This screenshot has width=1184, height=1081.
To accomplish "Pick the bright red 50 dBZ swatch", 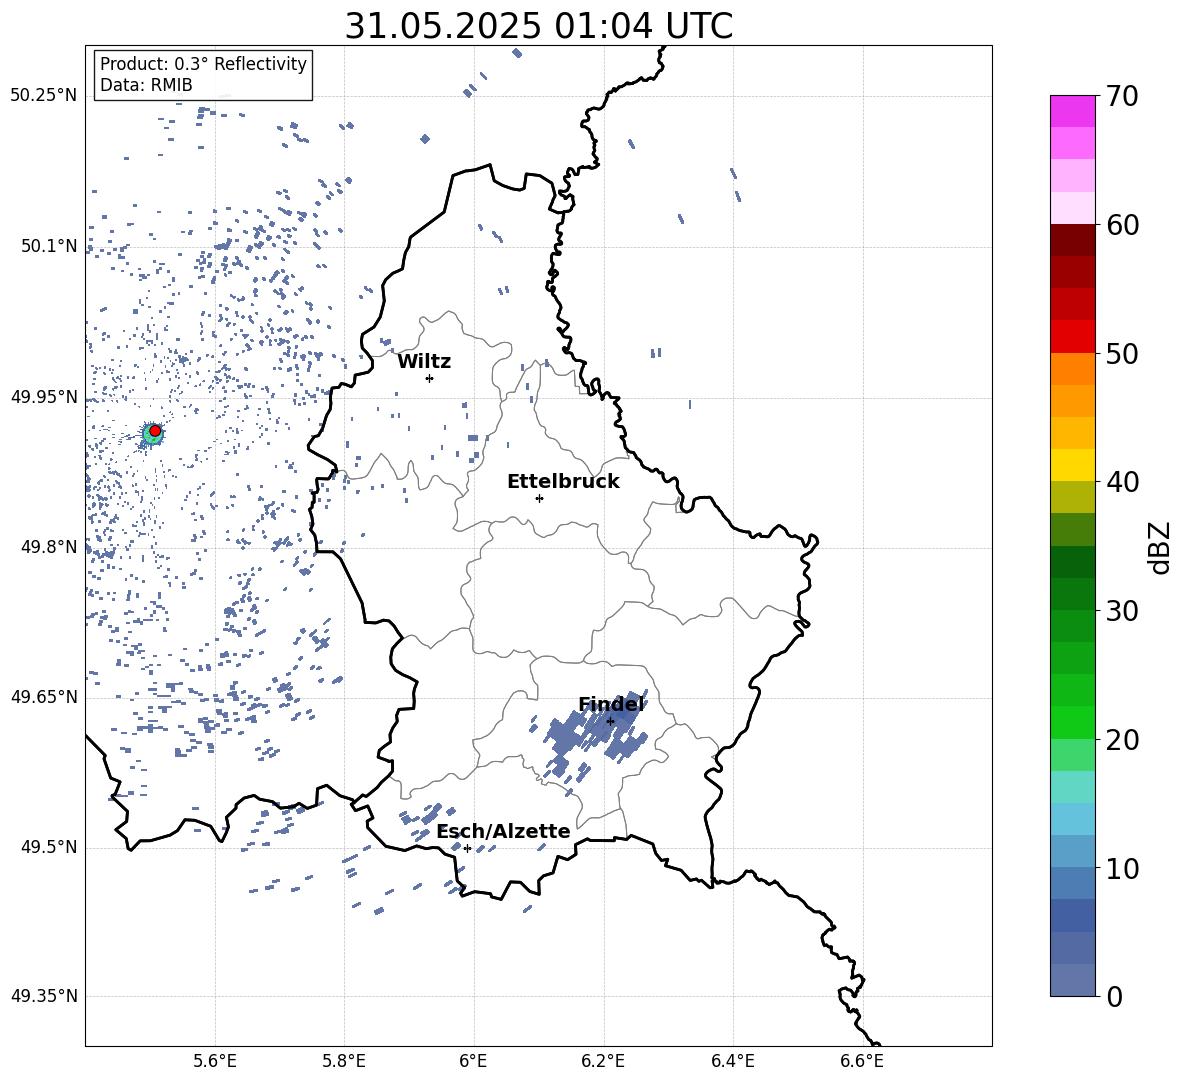I will 1072,337.
